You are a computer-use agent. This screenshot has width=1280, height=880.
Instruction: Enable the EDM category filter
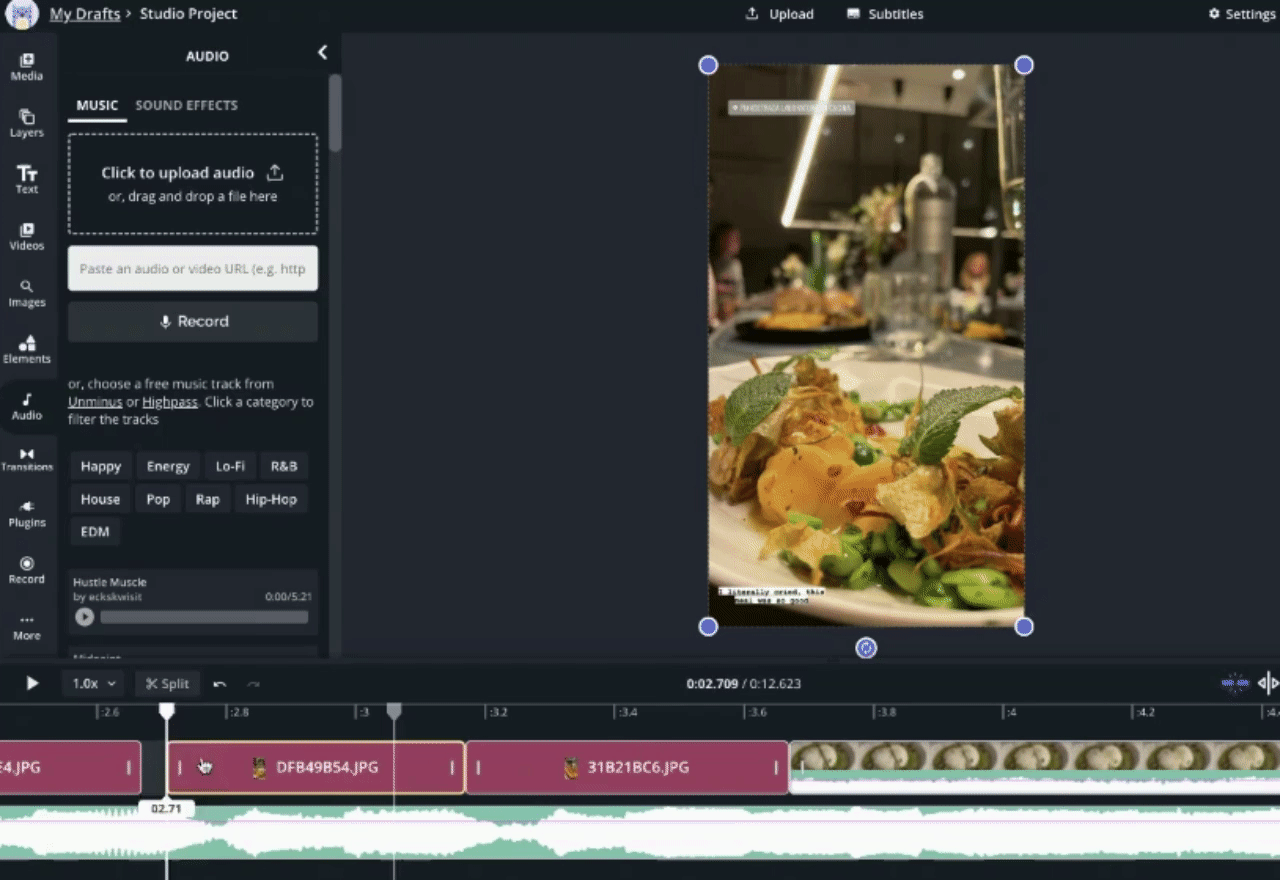pyautogui.click(x=95, y=531)
